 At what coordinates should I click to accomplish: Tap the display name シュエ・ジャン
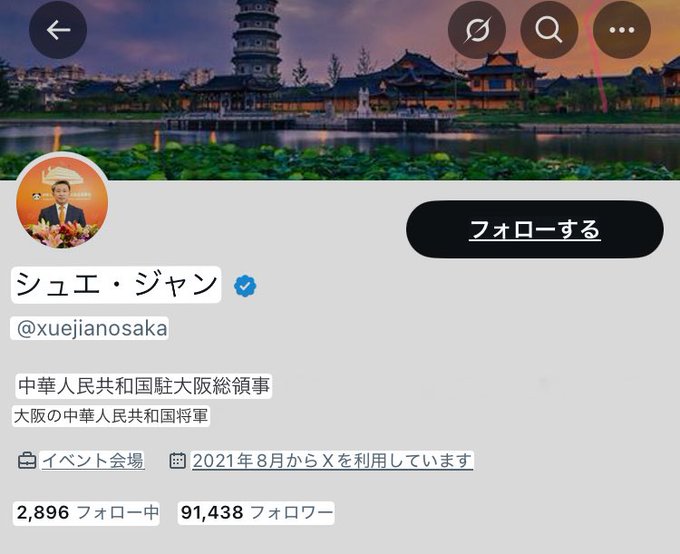point(116,285)
